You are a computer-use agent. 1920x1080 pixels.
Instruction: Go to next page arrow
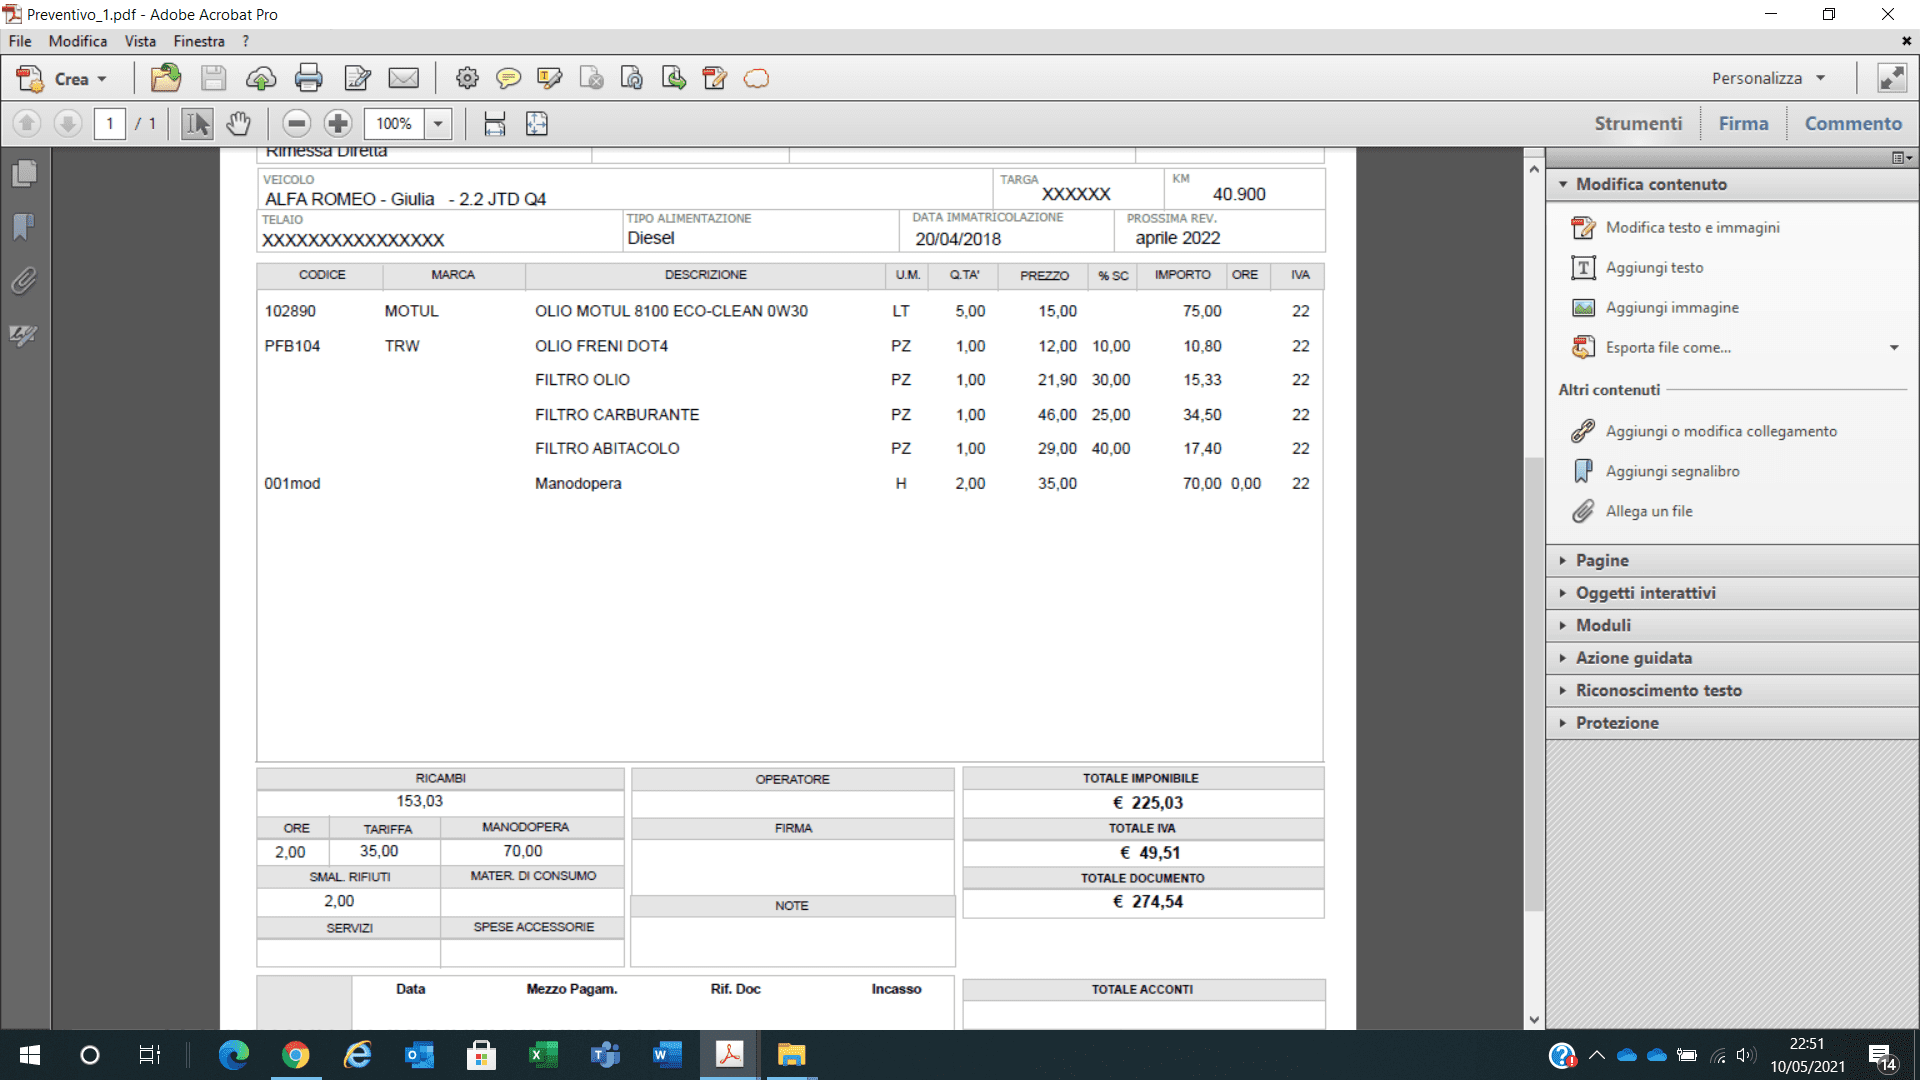(x=68, y=124)
